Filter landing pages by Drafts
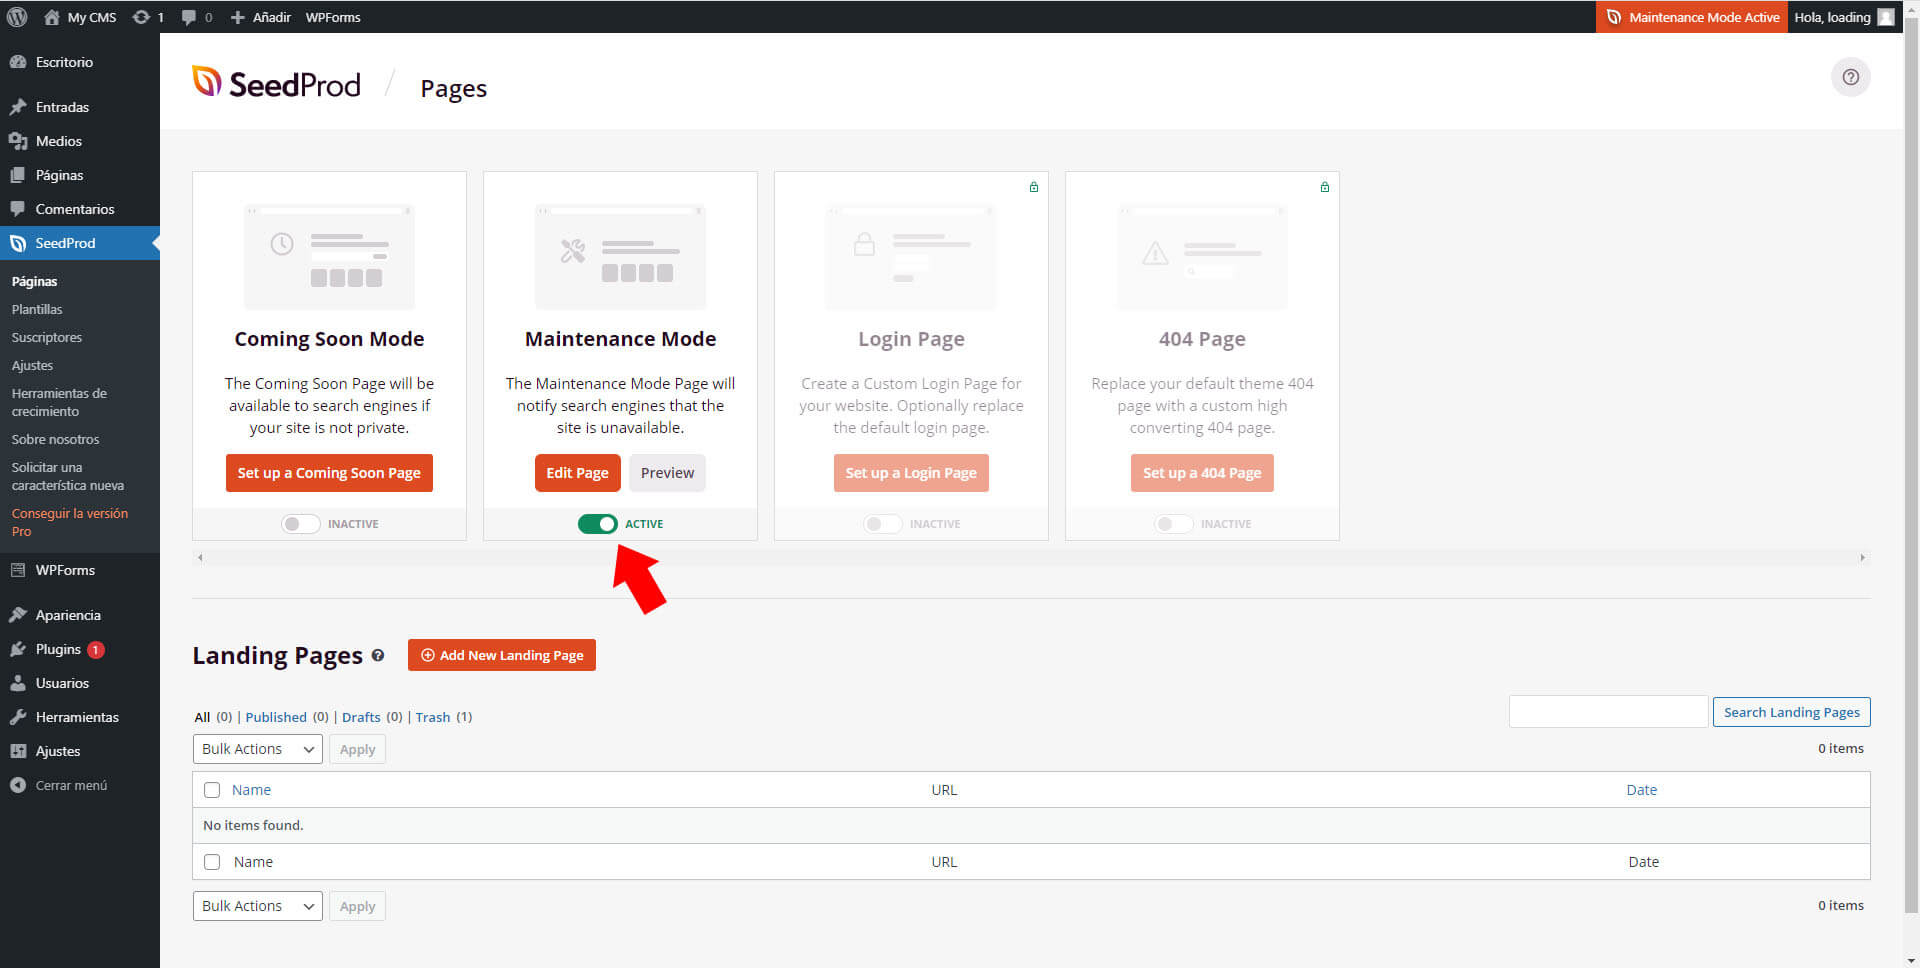The image size is (1920, 968). (x=361, y=717)
